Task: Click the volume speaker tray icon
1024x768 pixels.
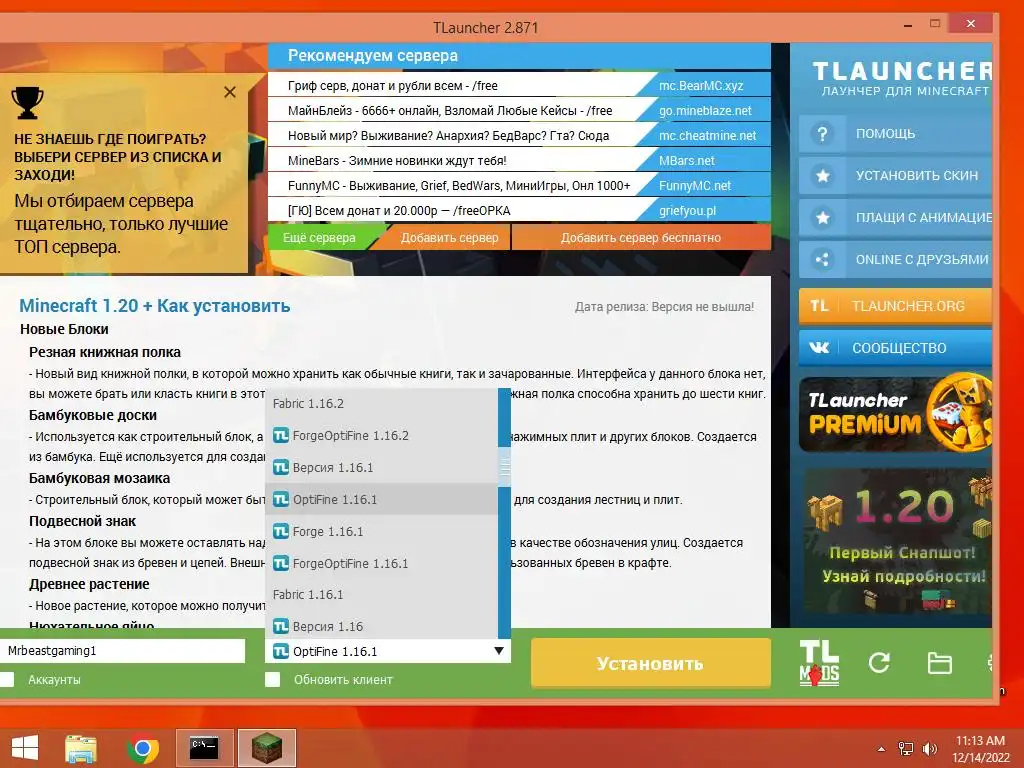Action: pyautogui.click(x=929, y=749)
